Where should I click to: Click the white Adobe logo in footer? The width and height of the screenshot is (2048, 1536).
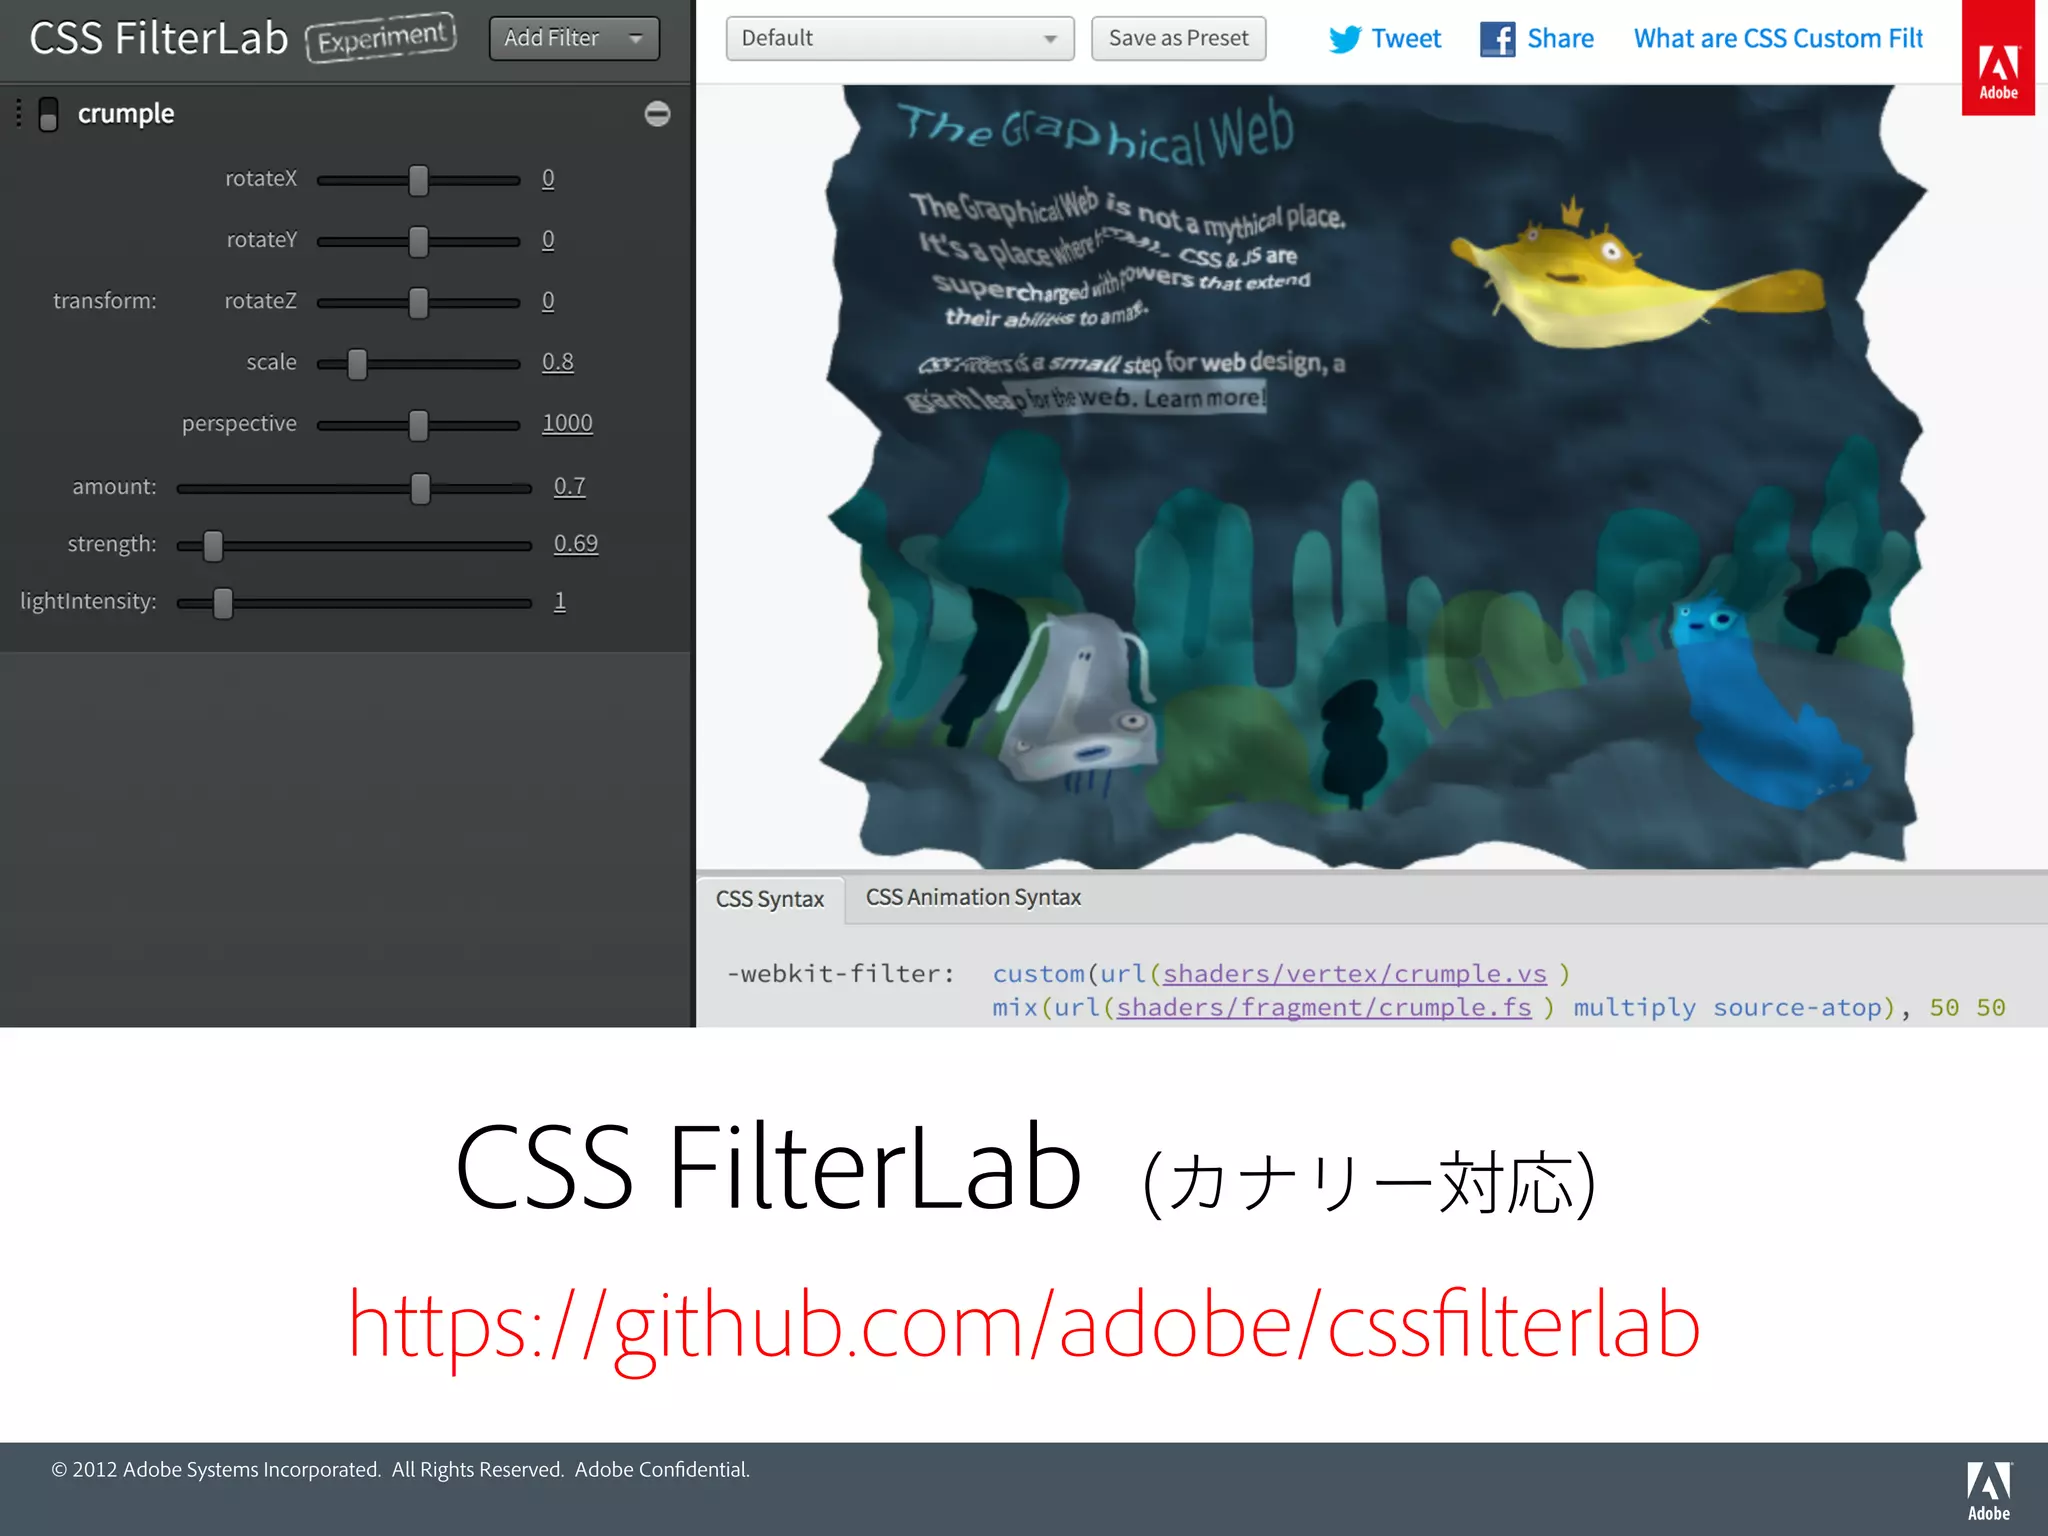pos(1989,1491)
